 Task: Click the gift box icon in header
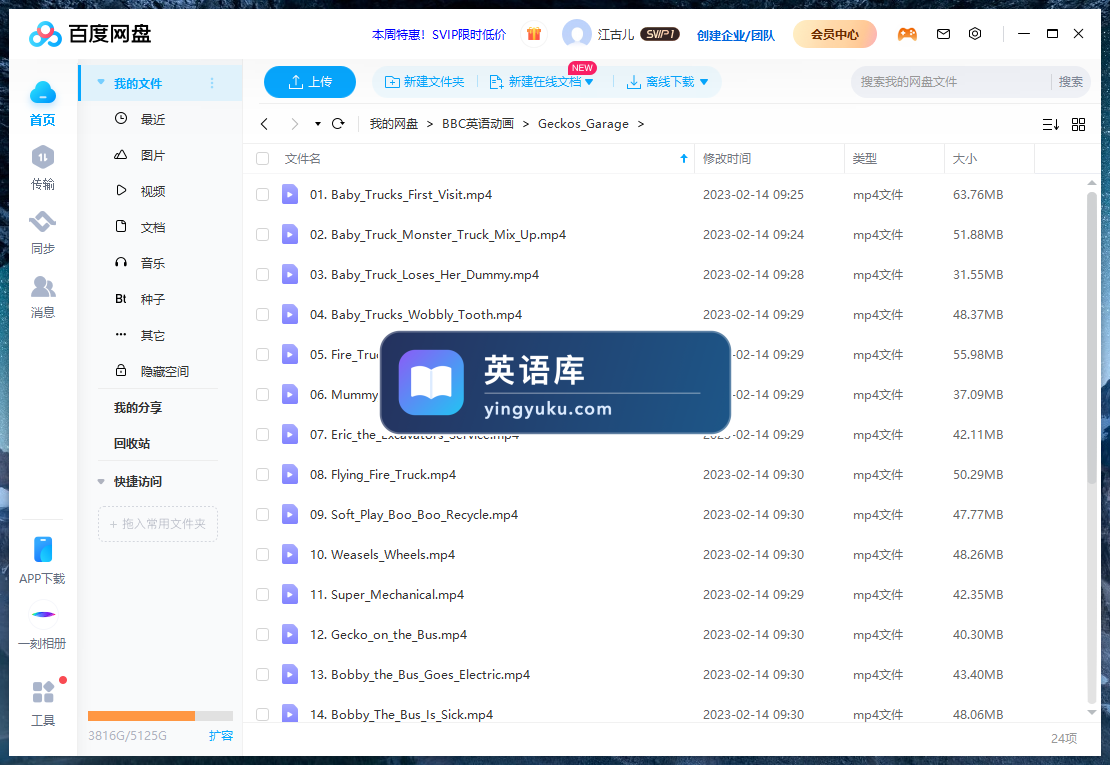coord(534,33)
